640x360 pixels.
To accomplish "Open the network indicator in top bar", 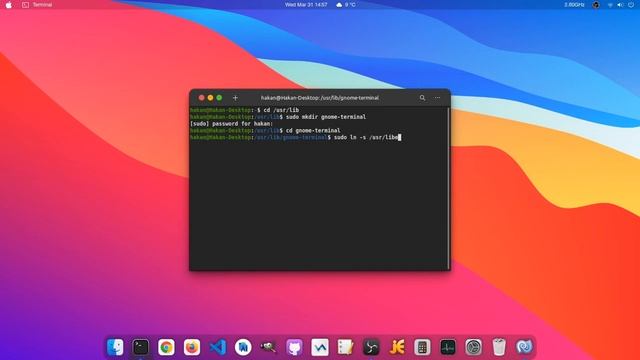I will [x=610, y=5].
